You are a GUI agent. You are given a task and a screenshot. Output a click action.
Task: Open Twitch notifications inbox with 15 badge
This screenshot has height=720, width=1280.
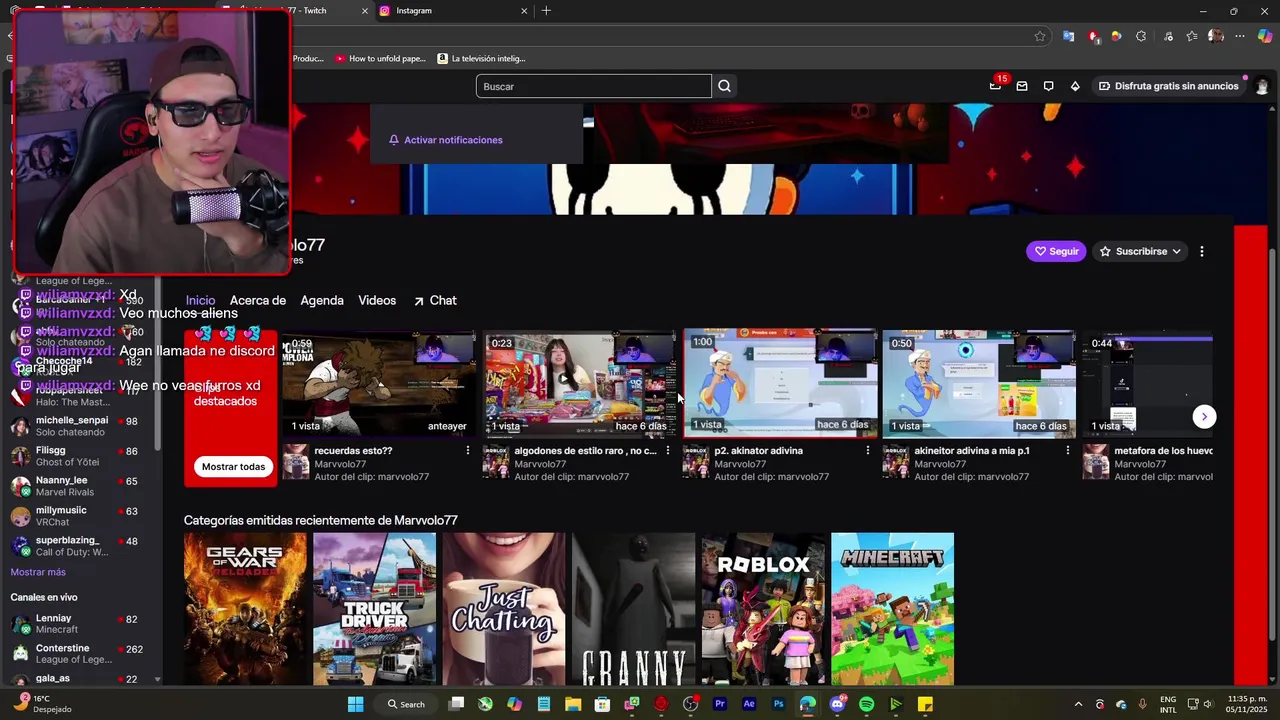[996, 86]
